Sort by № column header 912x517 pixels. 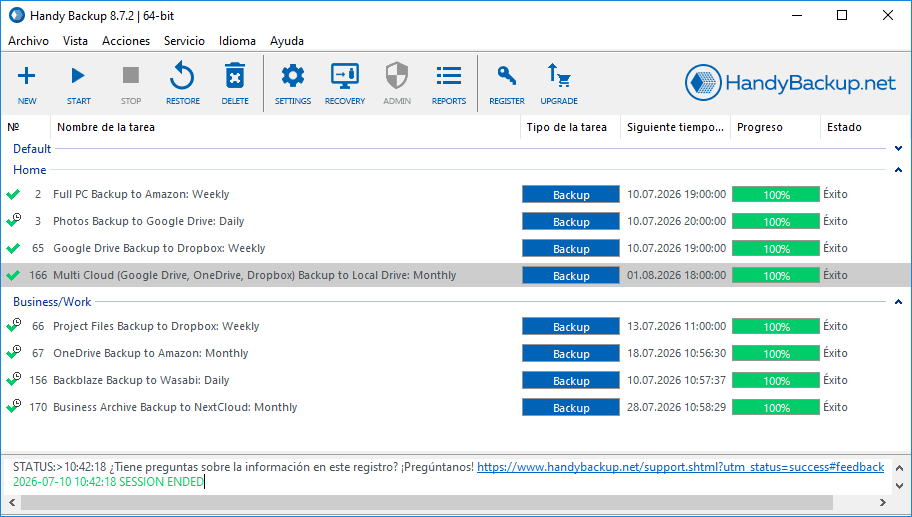[26, 127]
